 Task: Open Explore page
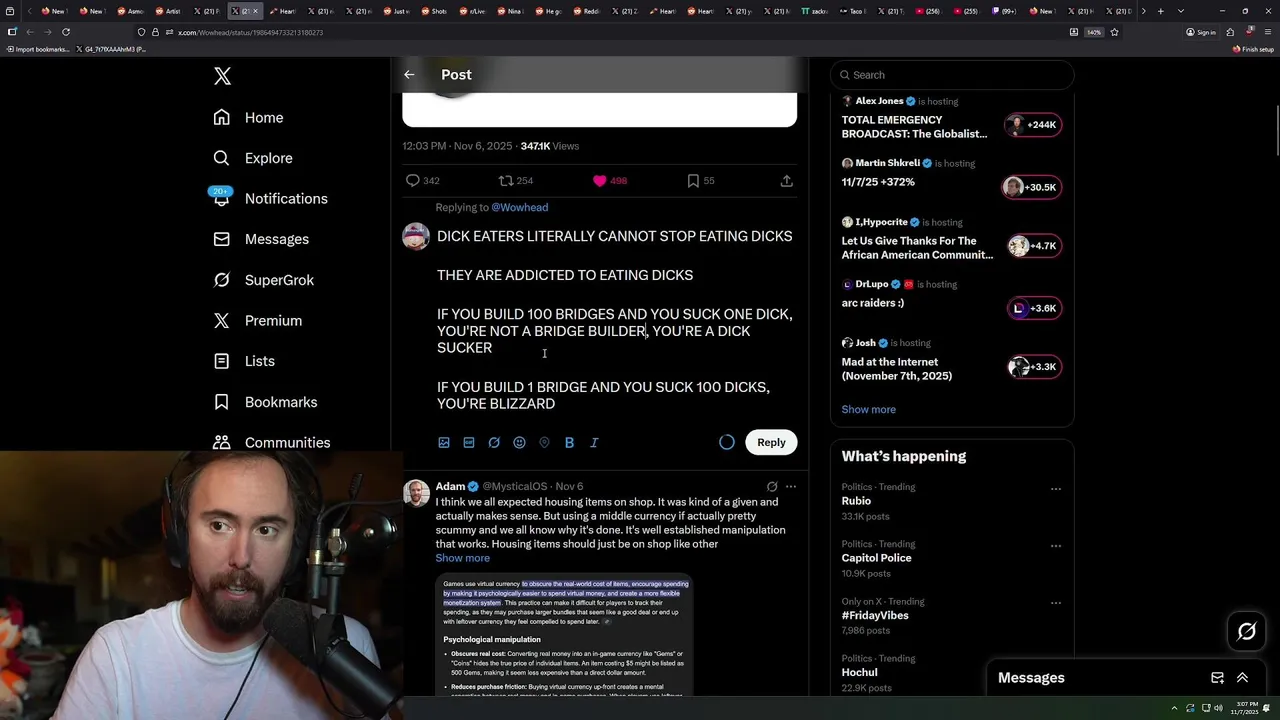click(x=253, y=158)
